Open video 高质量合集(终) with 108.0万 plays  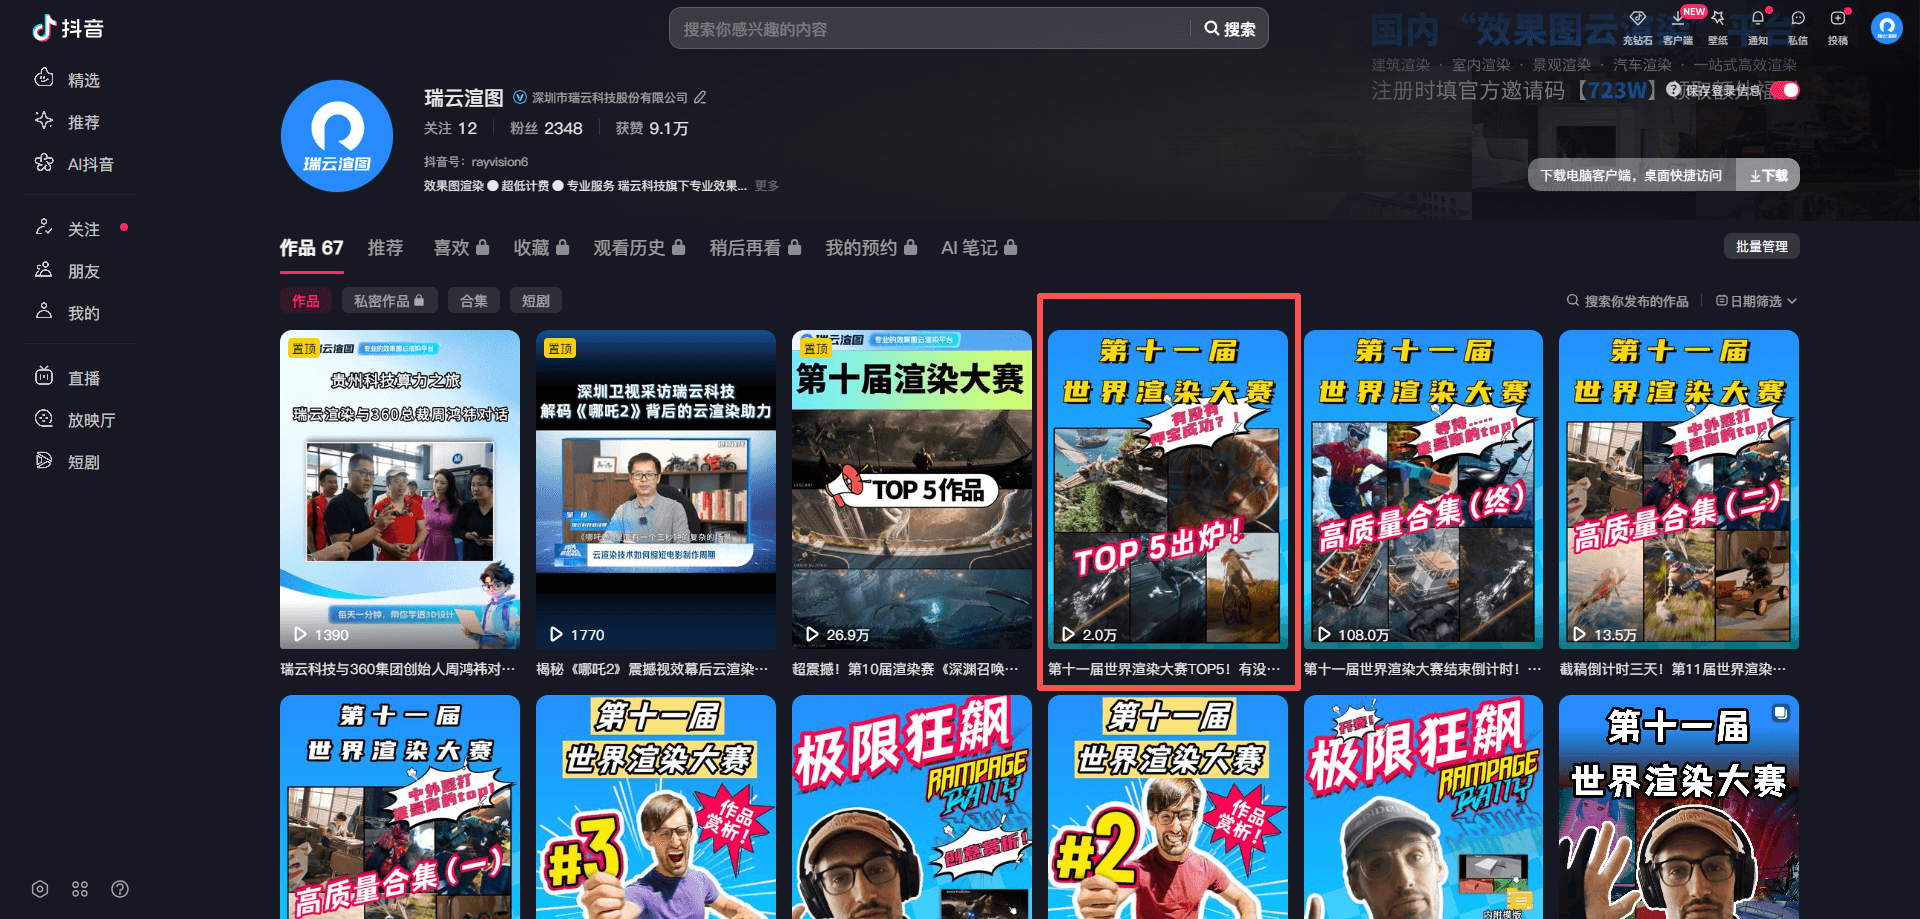pos(1424,490)
